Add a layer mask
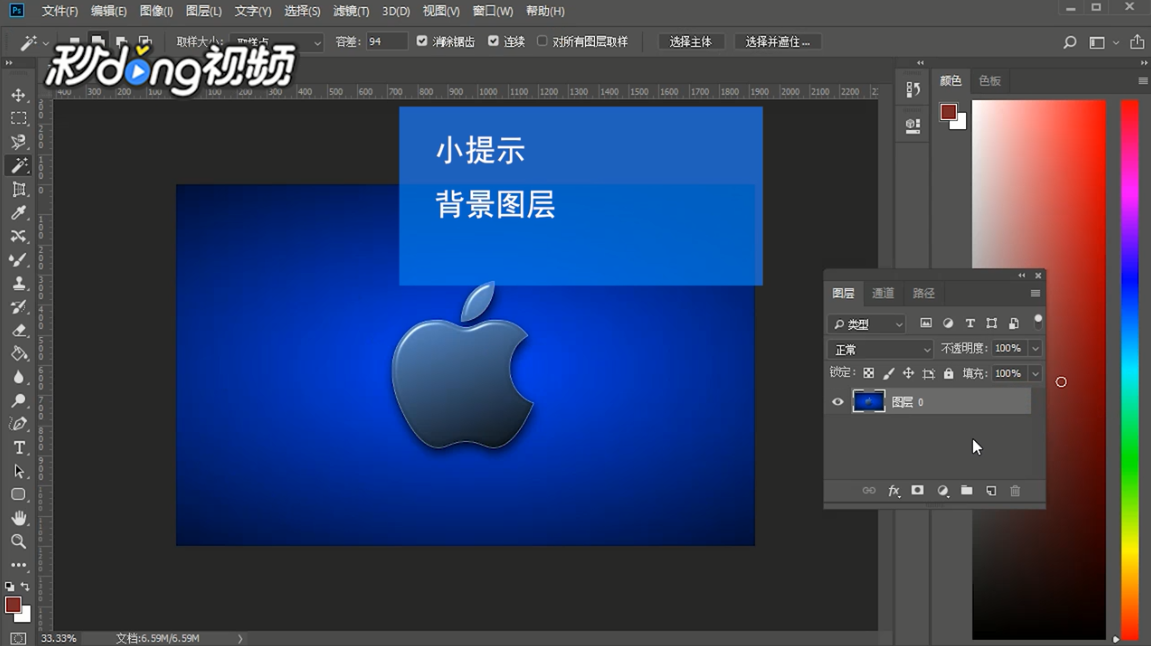 [918, 490]
